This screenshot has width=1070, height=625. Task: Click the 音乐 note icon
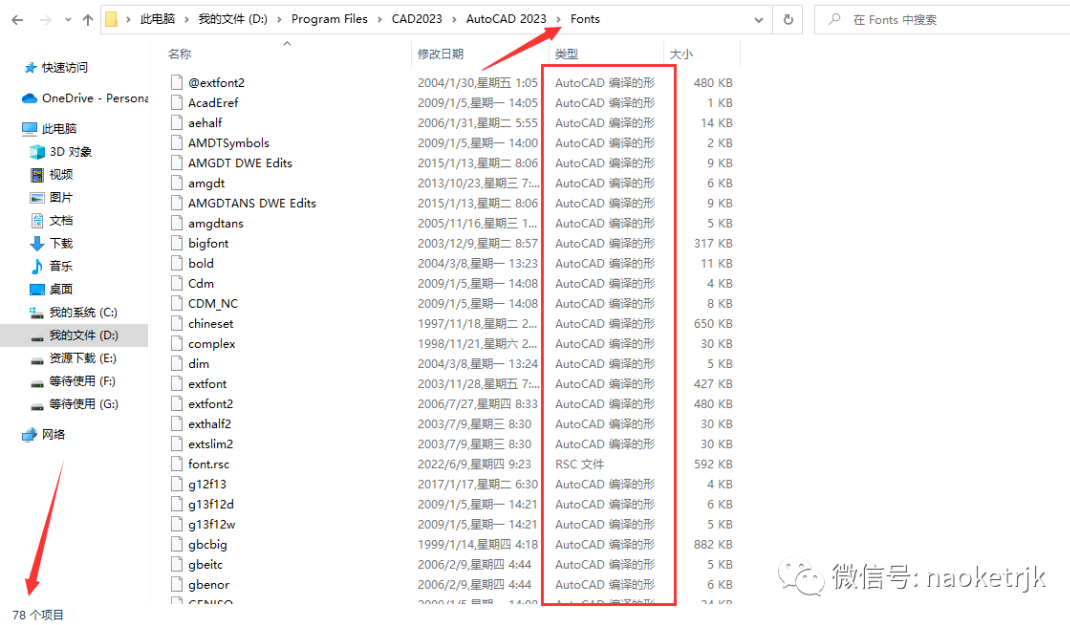(37, 266)
